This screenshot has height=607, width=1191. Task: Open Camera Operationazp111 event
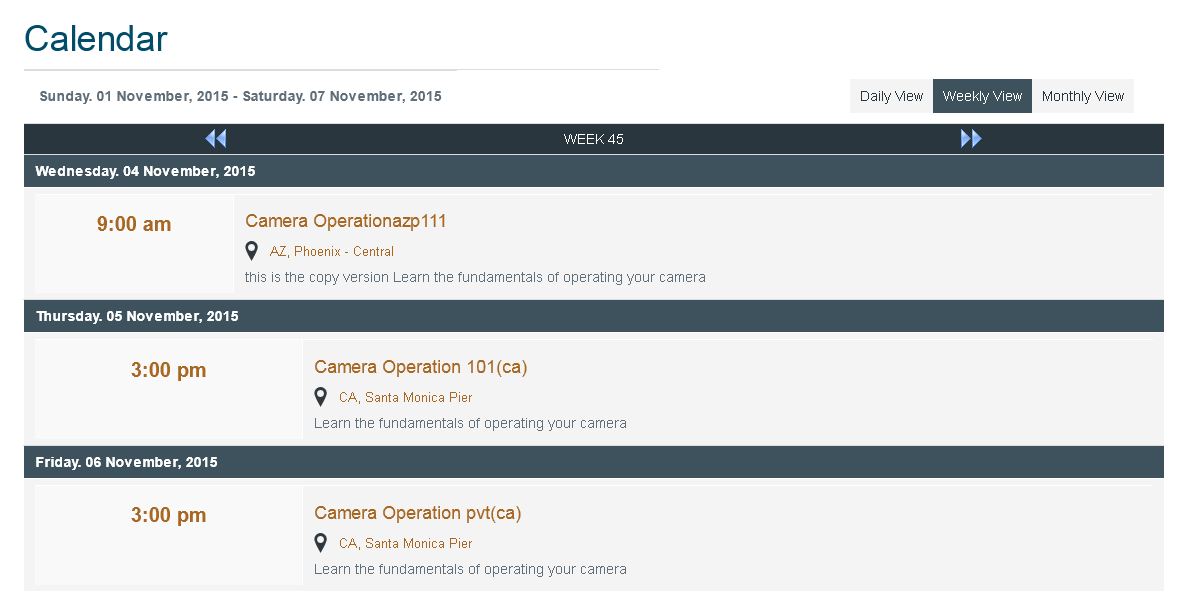(346, 221)
